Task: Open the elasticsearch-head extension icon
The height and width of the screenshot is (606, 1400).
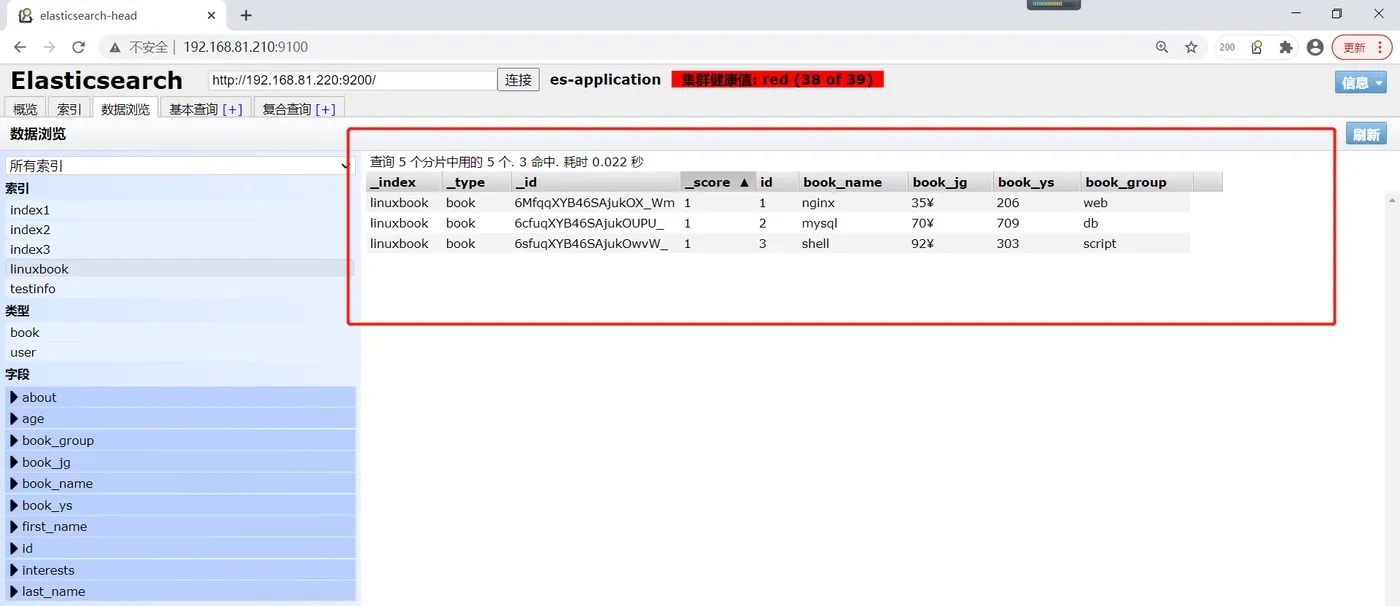Action: tap(1257, 47)
